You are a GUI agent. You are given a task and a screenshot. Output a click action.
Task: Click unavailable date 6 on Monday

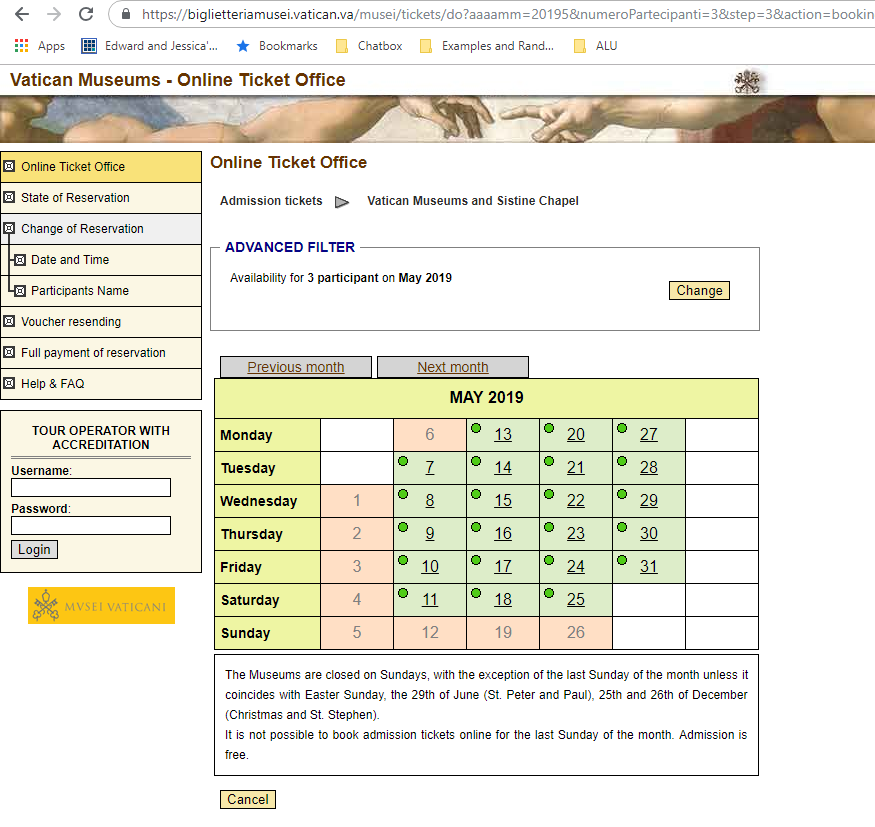430,434
